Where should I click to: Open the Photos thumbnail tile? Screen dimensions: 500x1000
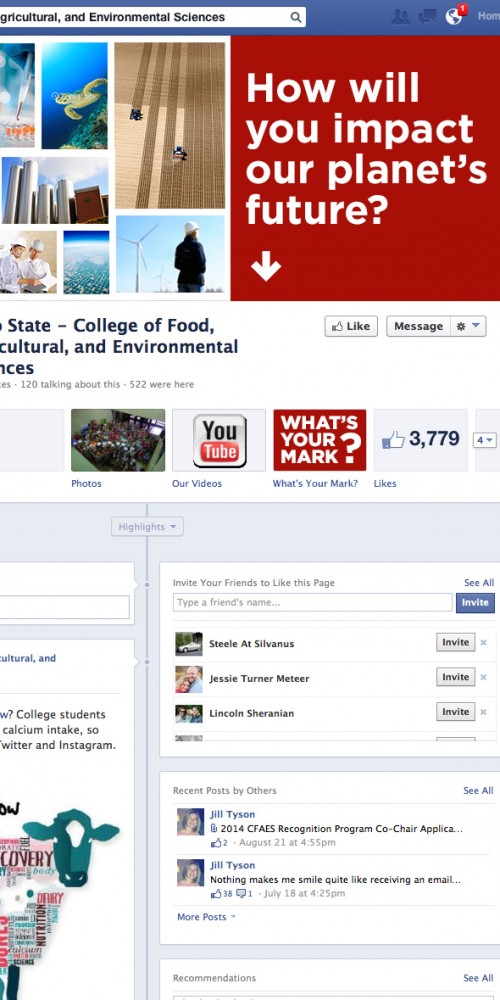(x=118, y=440)
